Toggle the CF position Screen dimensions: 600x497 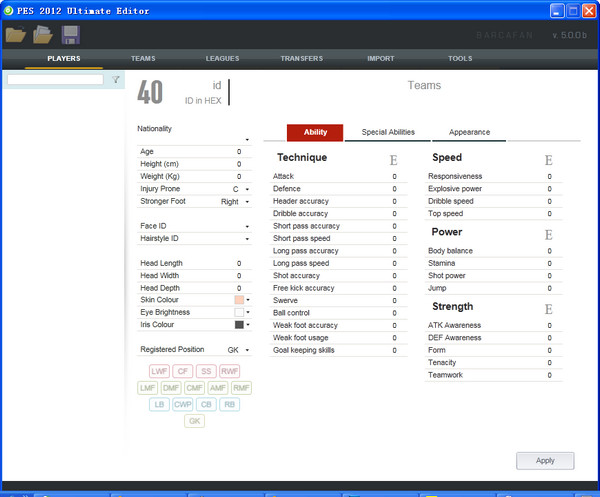[183, 371]
